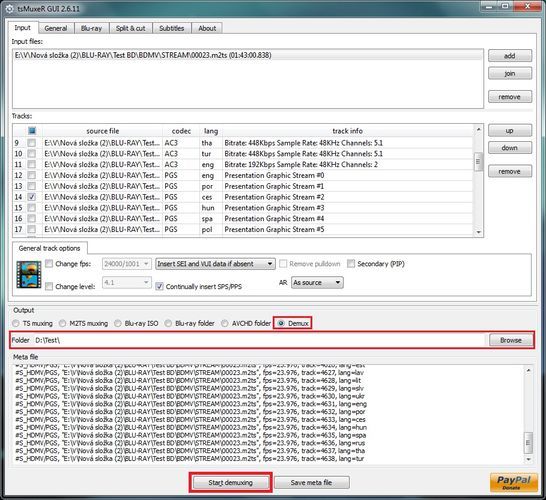
Task: Check track 10 tur AC3 checkbox
Action: [32, 154]
